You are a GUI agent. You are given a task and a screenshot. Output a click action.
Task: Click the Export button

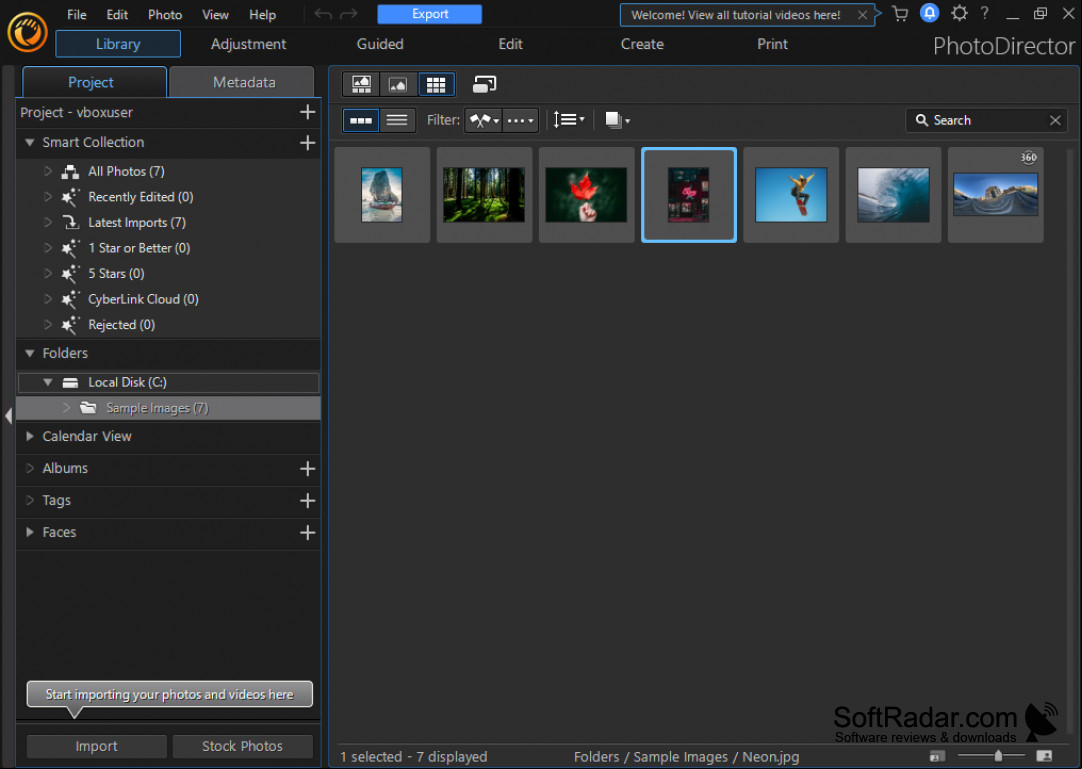[430, 14]
